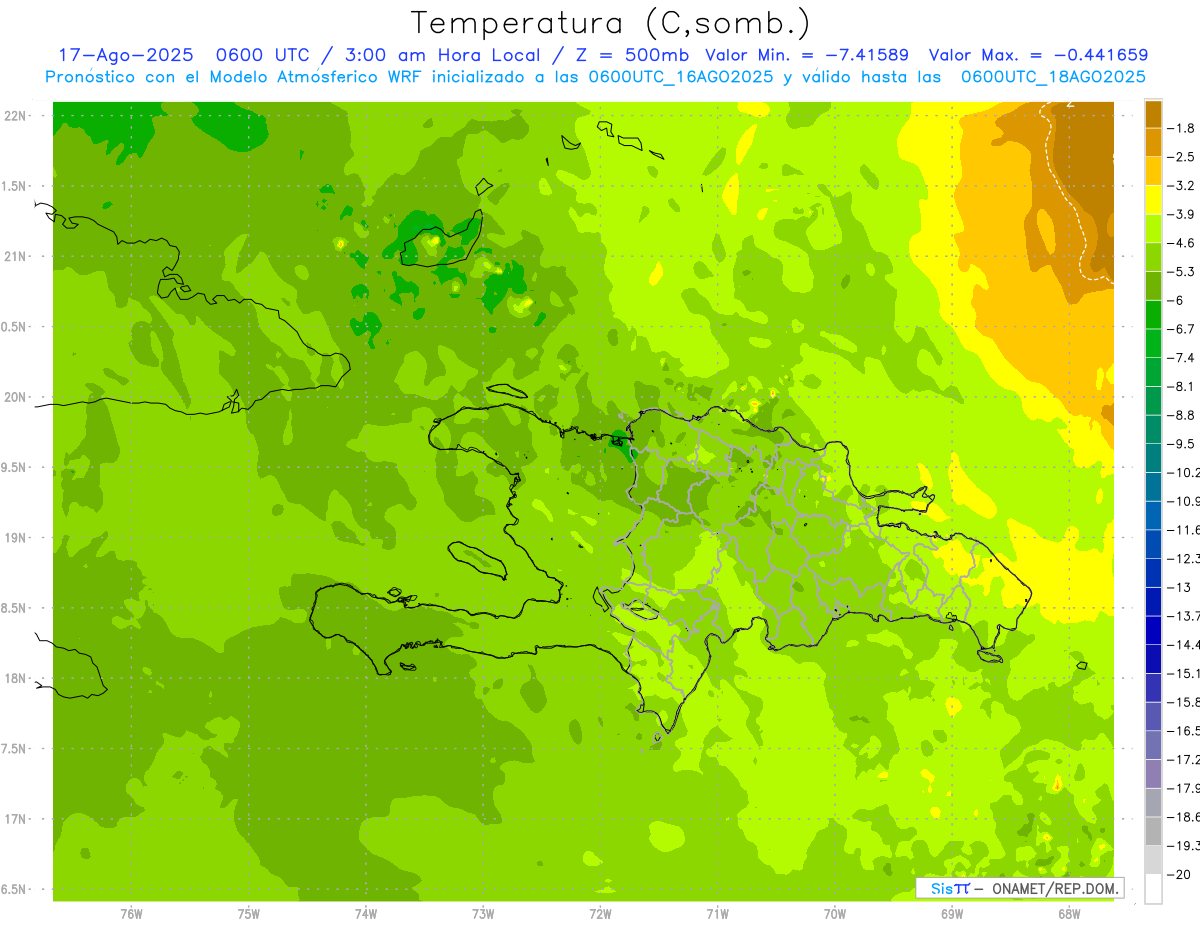Image resolution: width=1200 pixels, height=927 pixels.
Task: Click the '71W' longitude label
Action: tap(717, 913)
